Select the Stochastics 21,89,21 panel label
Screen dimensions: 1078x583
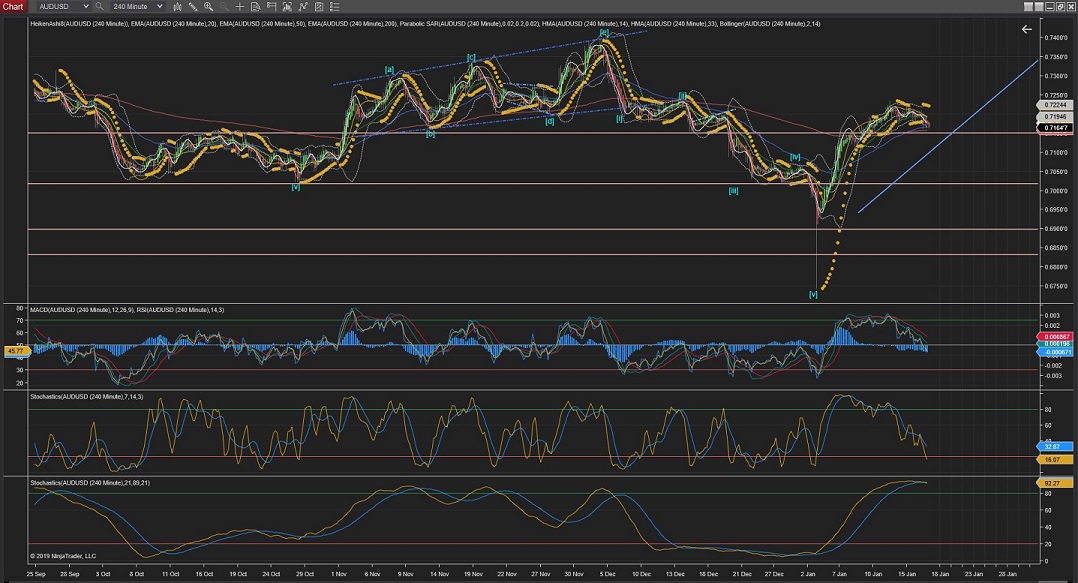89,483
